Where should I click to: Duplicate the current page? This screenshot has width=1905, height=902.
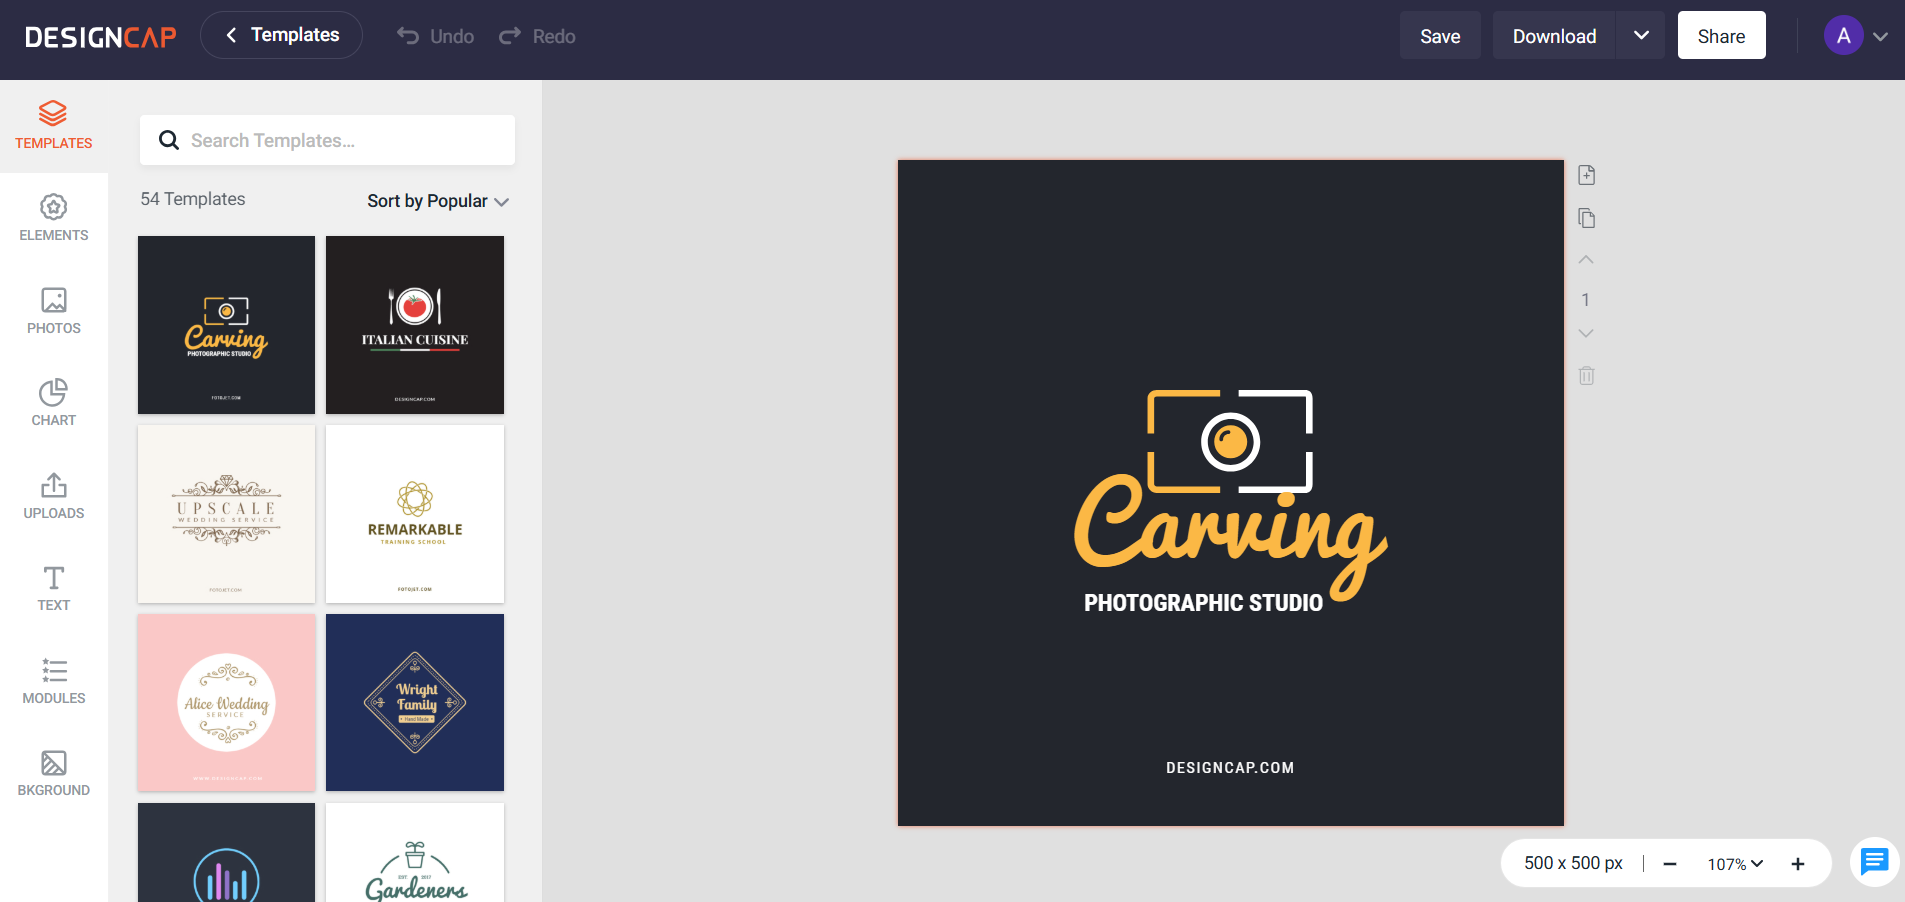pos(1586,218)
